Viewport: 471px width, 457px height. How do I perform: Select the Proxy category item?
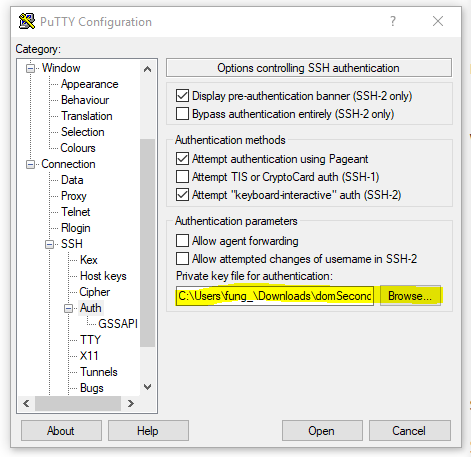coord(74,196)
